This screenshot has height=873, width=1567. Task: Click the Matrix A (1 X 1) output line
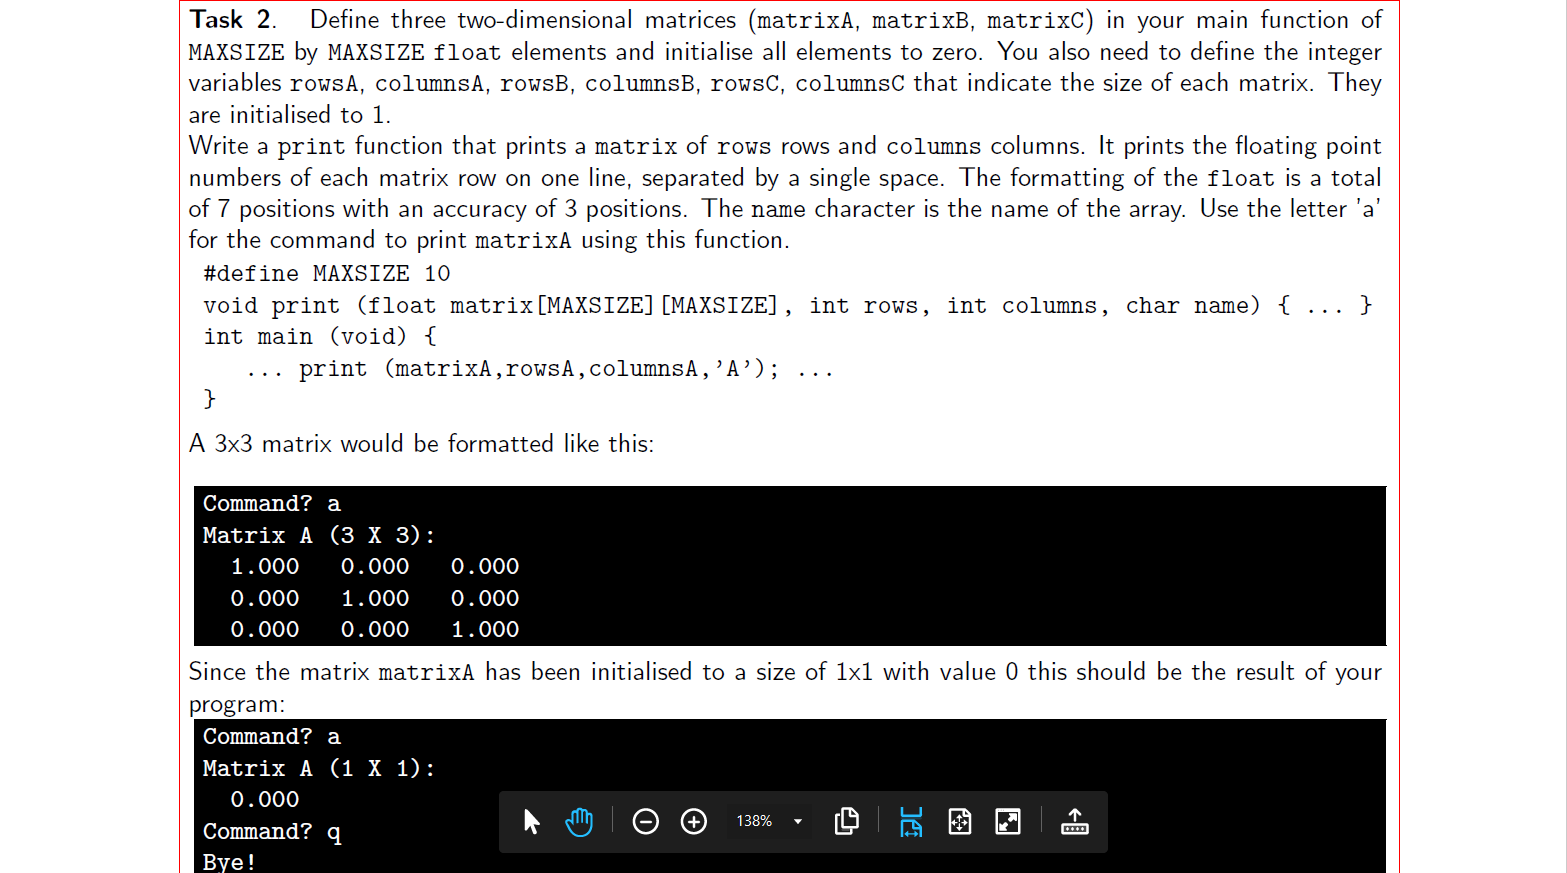[x=318, y=768]
